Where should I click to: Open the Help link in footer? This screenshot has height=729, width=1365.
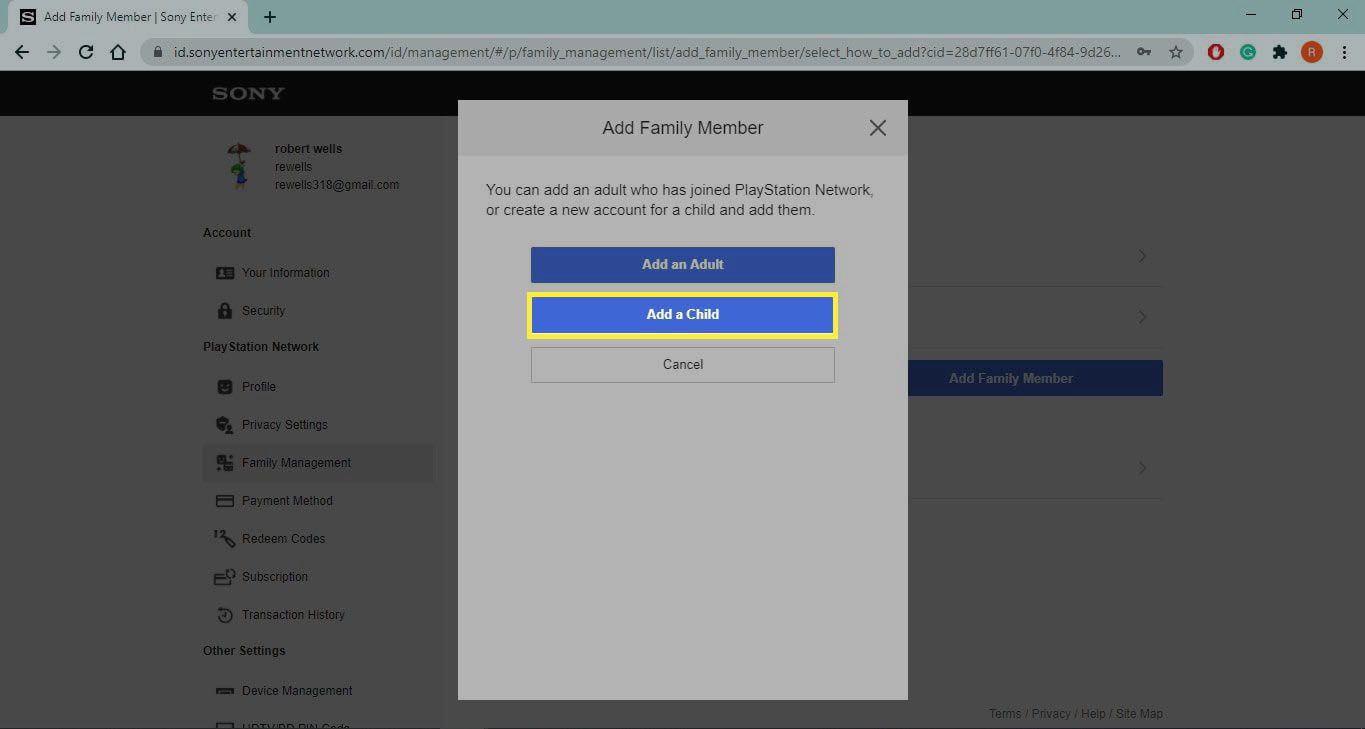(x=1093, y=714)
